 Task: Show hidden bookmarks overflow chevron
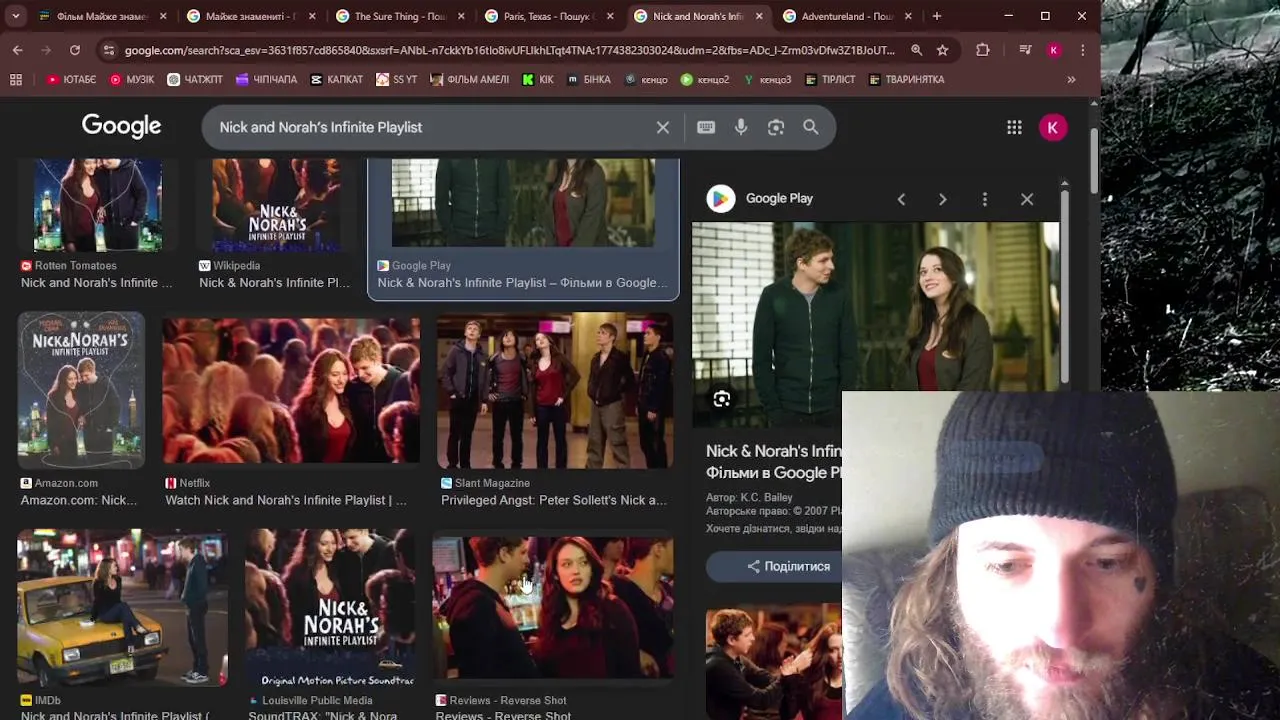pos(1071,79)
